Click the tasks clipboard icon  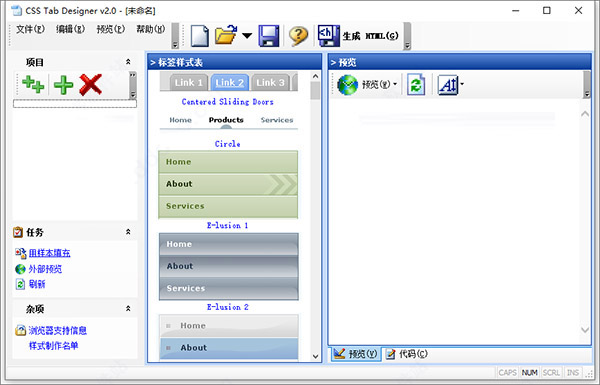click(x=18, y=232)
